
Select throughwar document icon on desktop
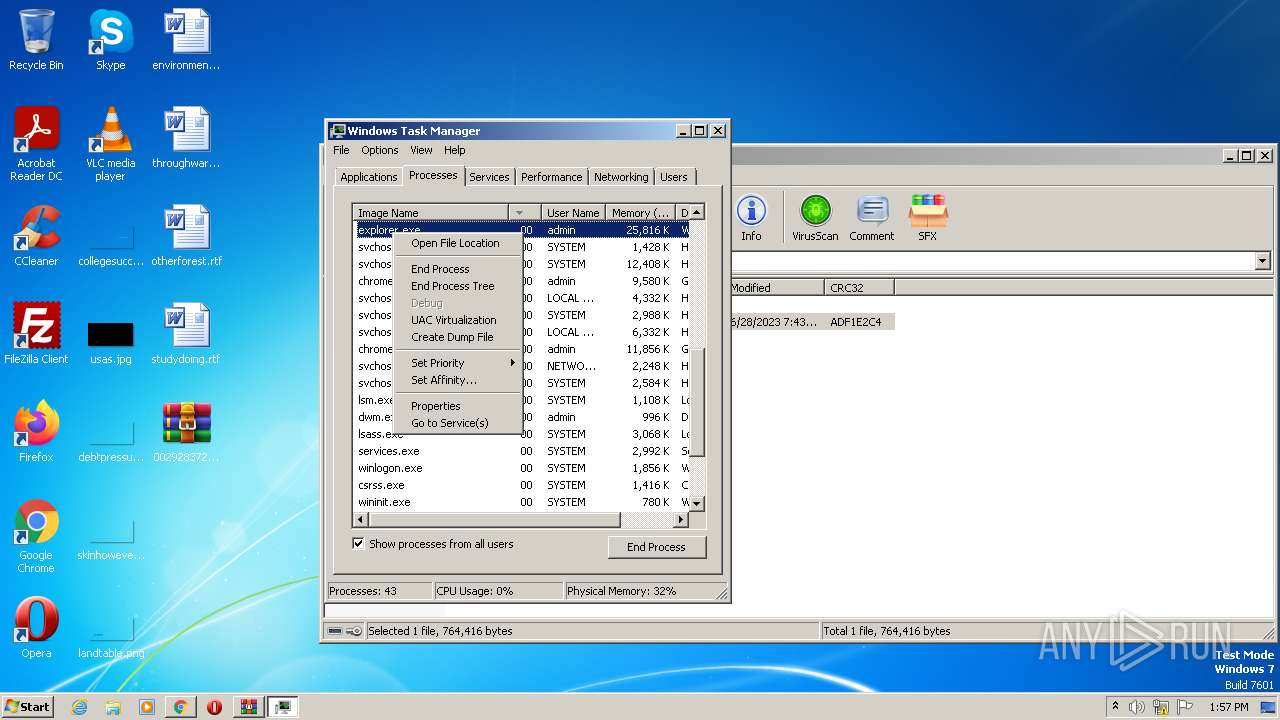[x=186, y=138]
